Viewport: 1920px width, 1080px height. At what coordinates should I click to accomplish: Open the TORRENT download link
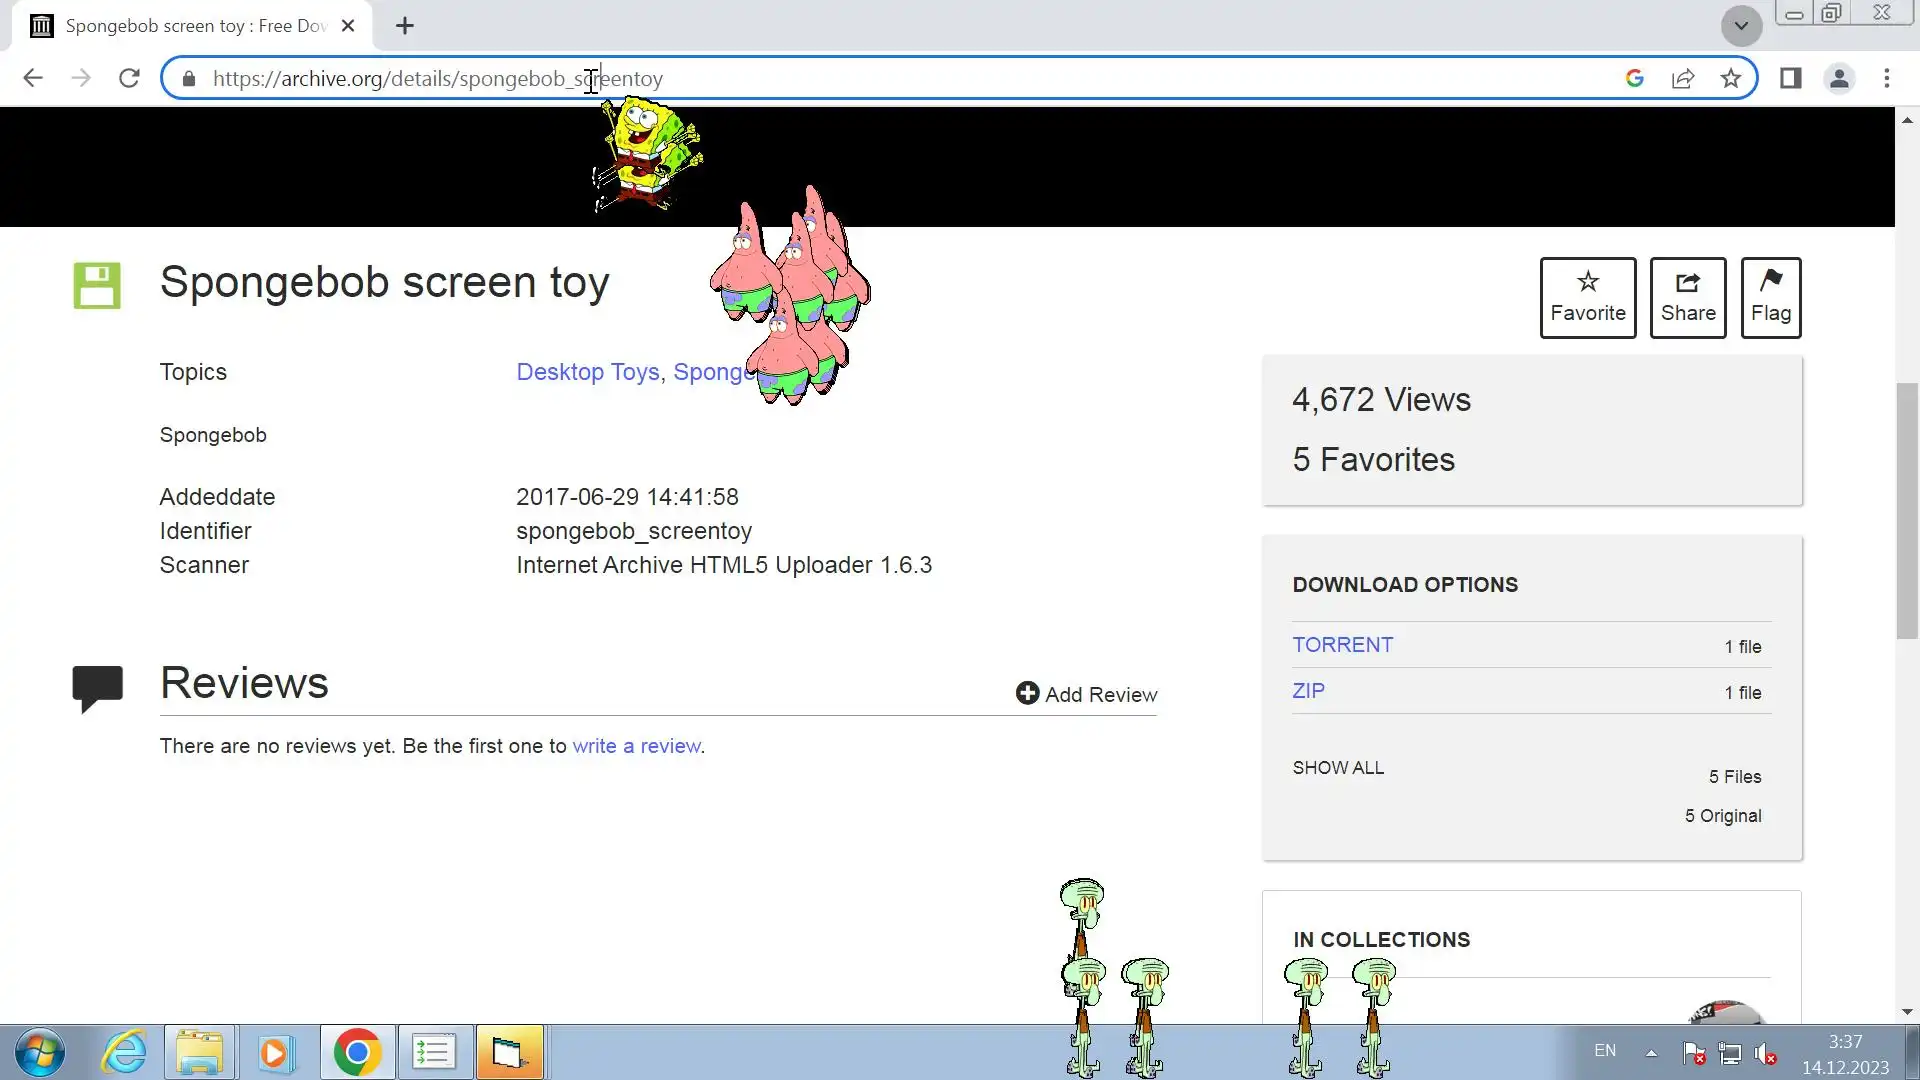click(x=1342, y=645)
